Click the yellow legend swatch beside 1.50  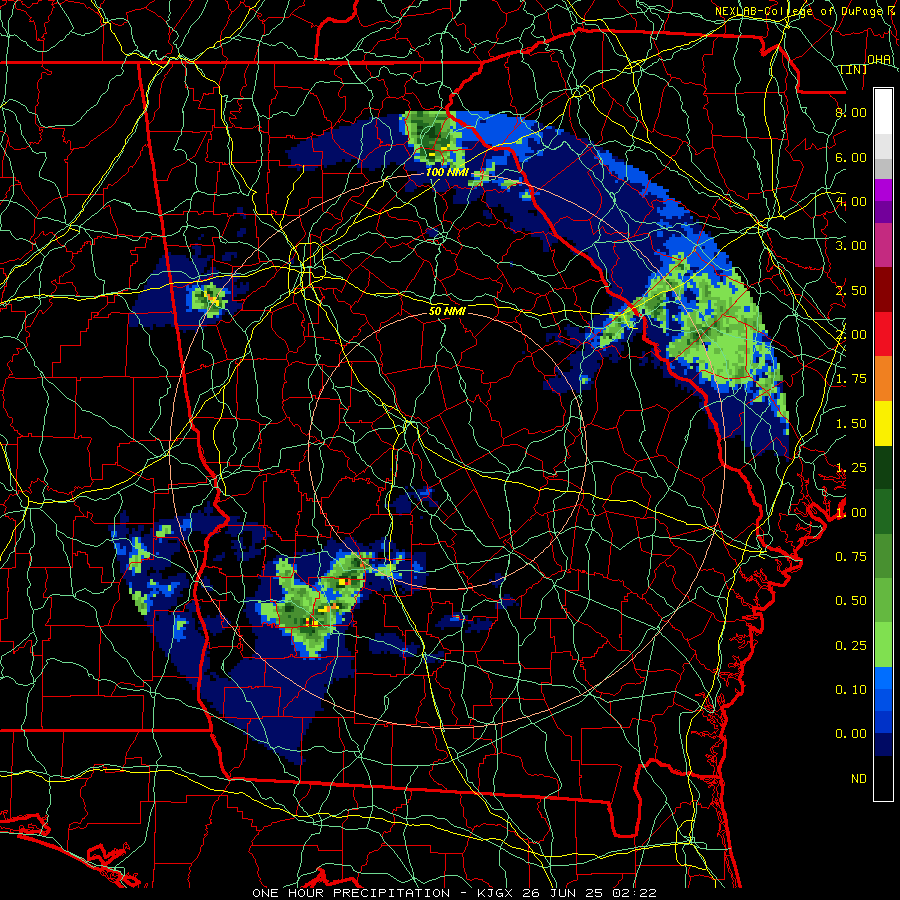coord(883,423)
